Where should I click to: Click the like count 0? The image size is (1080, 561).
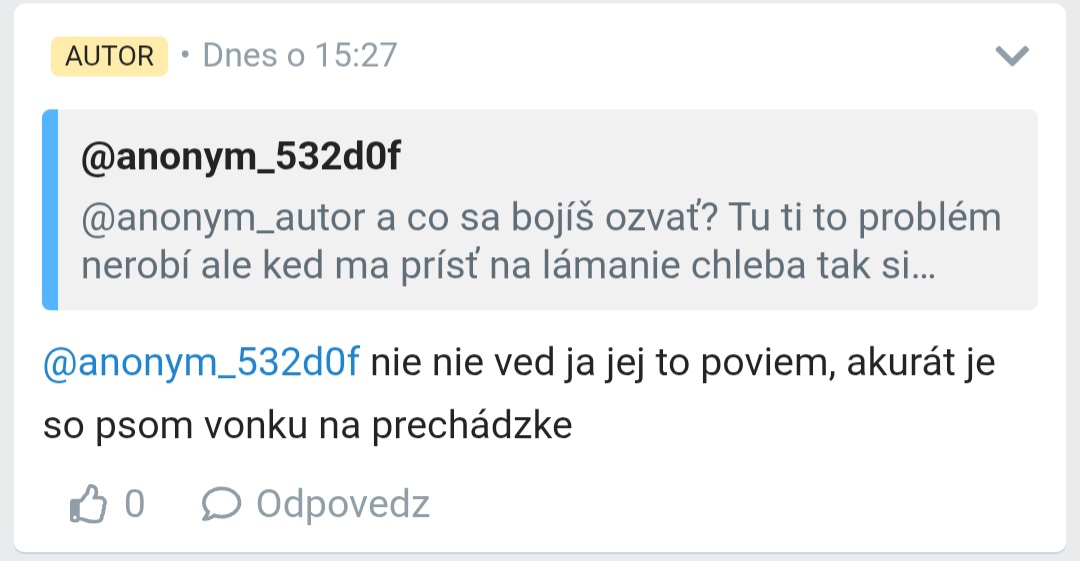tap(135, 504)
